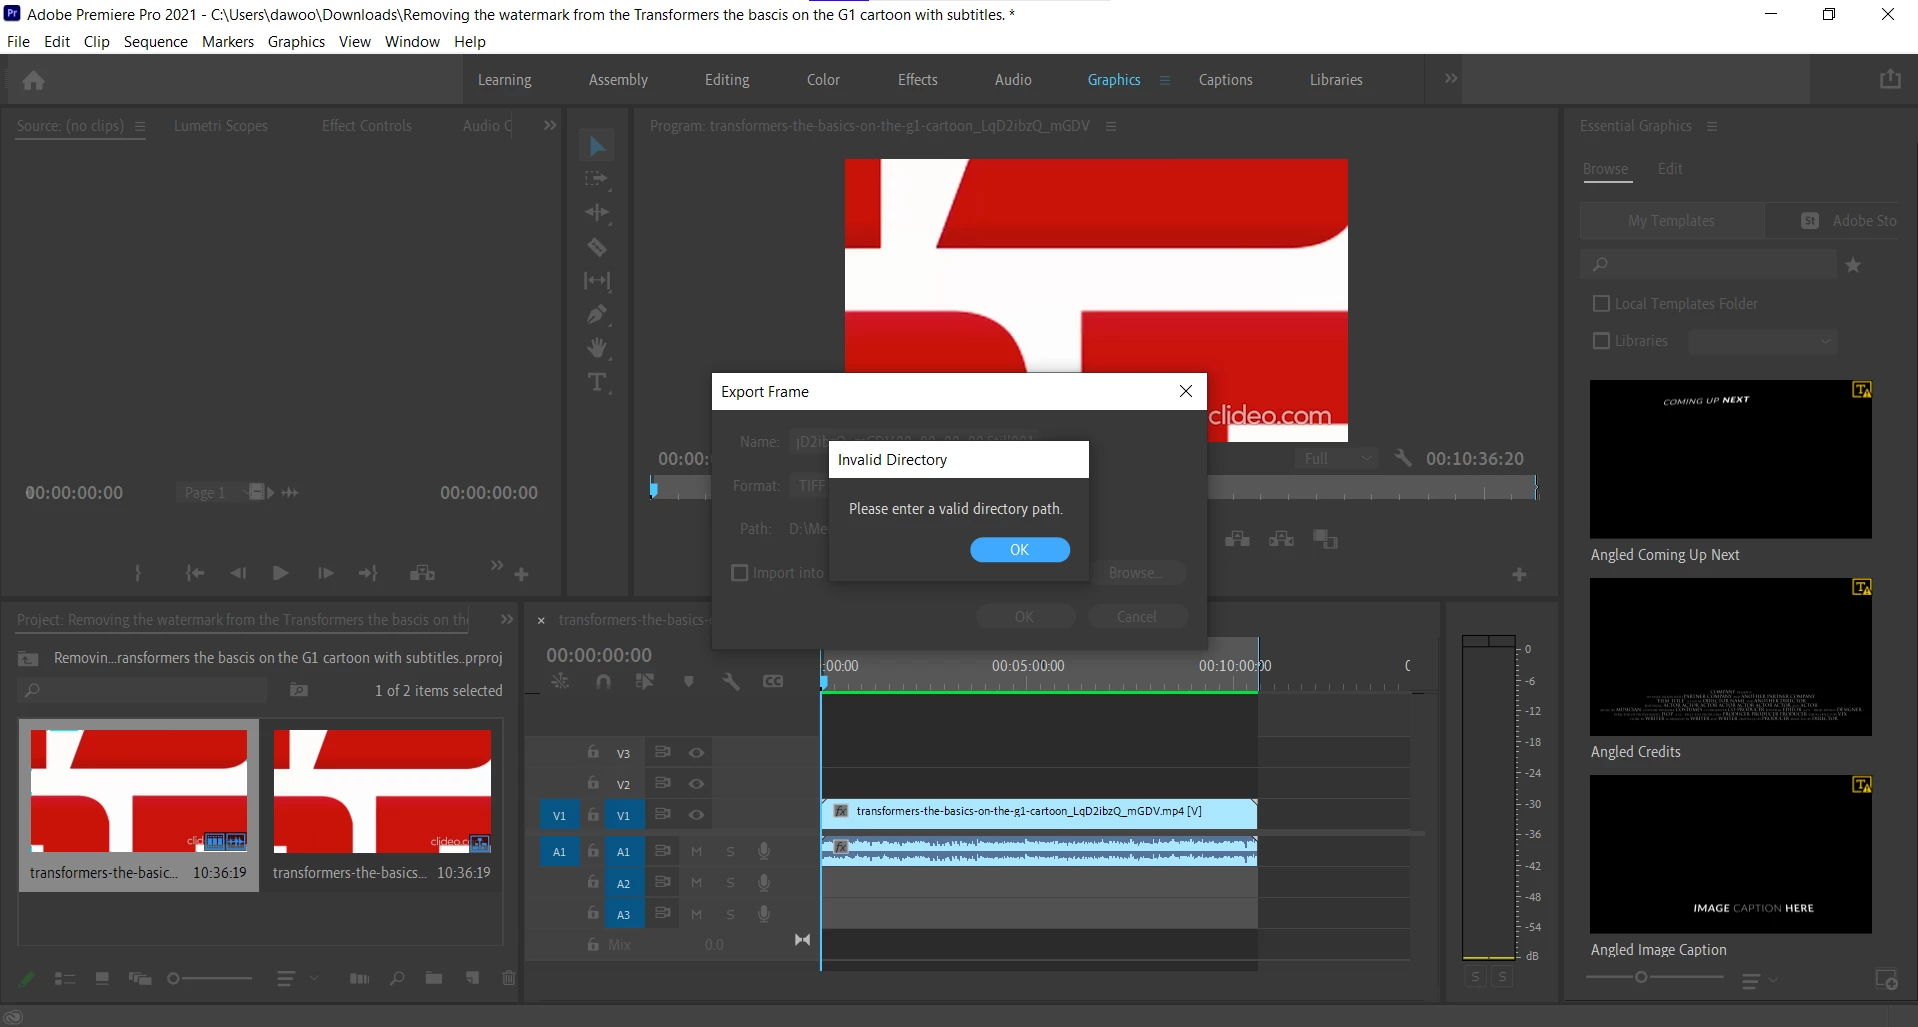Select the Track Select Forward tool
The height and width of the screenshot is (1027, 1918).
click(x=597, y=179)
